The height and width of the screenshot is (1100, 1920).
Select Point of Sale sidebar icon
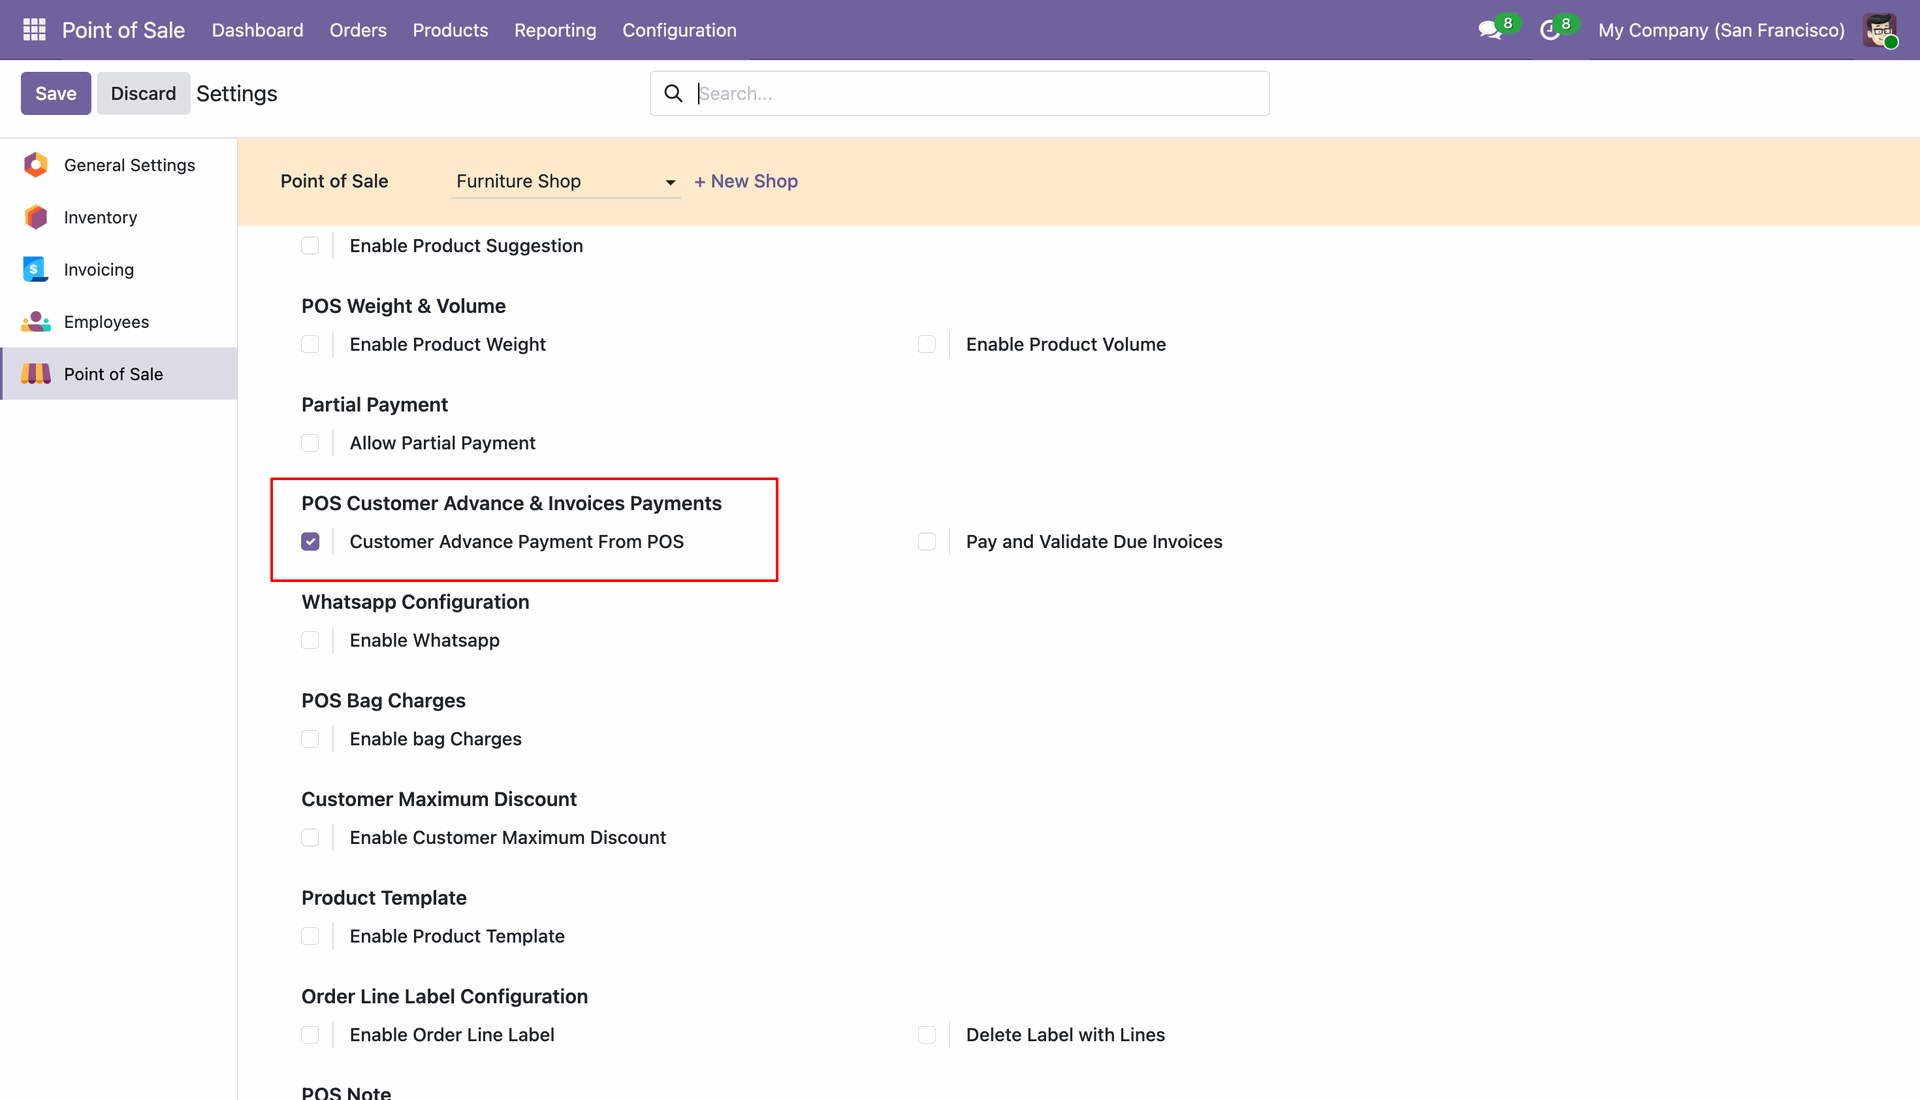pos(36,374)
